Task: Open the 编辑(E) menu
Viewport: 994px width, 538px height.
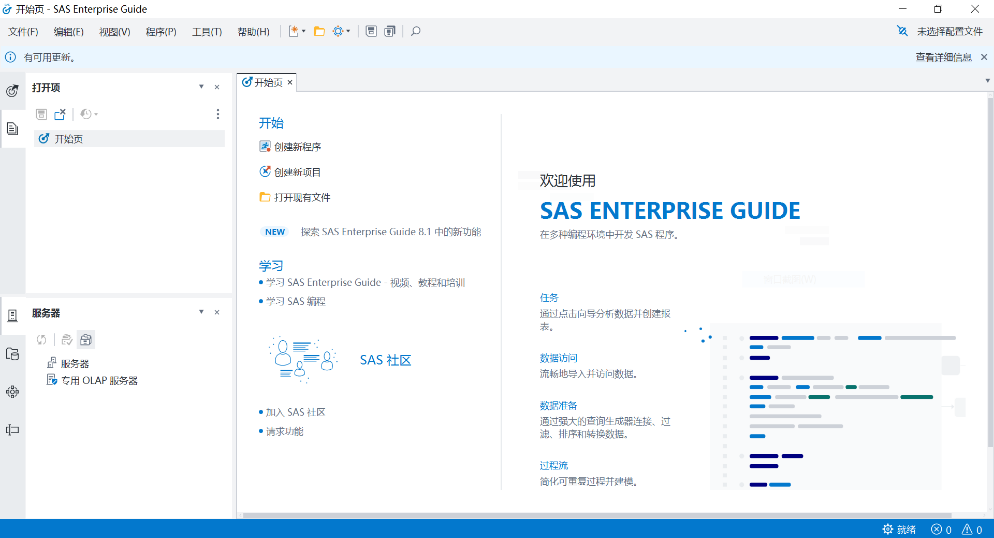Action: 68,32
